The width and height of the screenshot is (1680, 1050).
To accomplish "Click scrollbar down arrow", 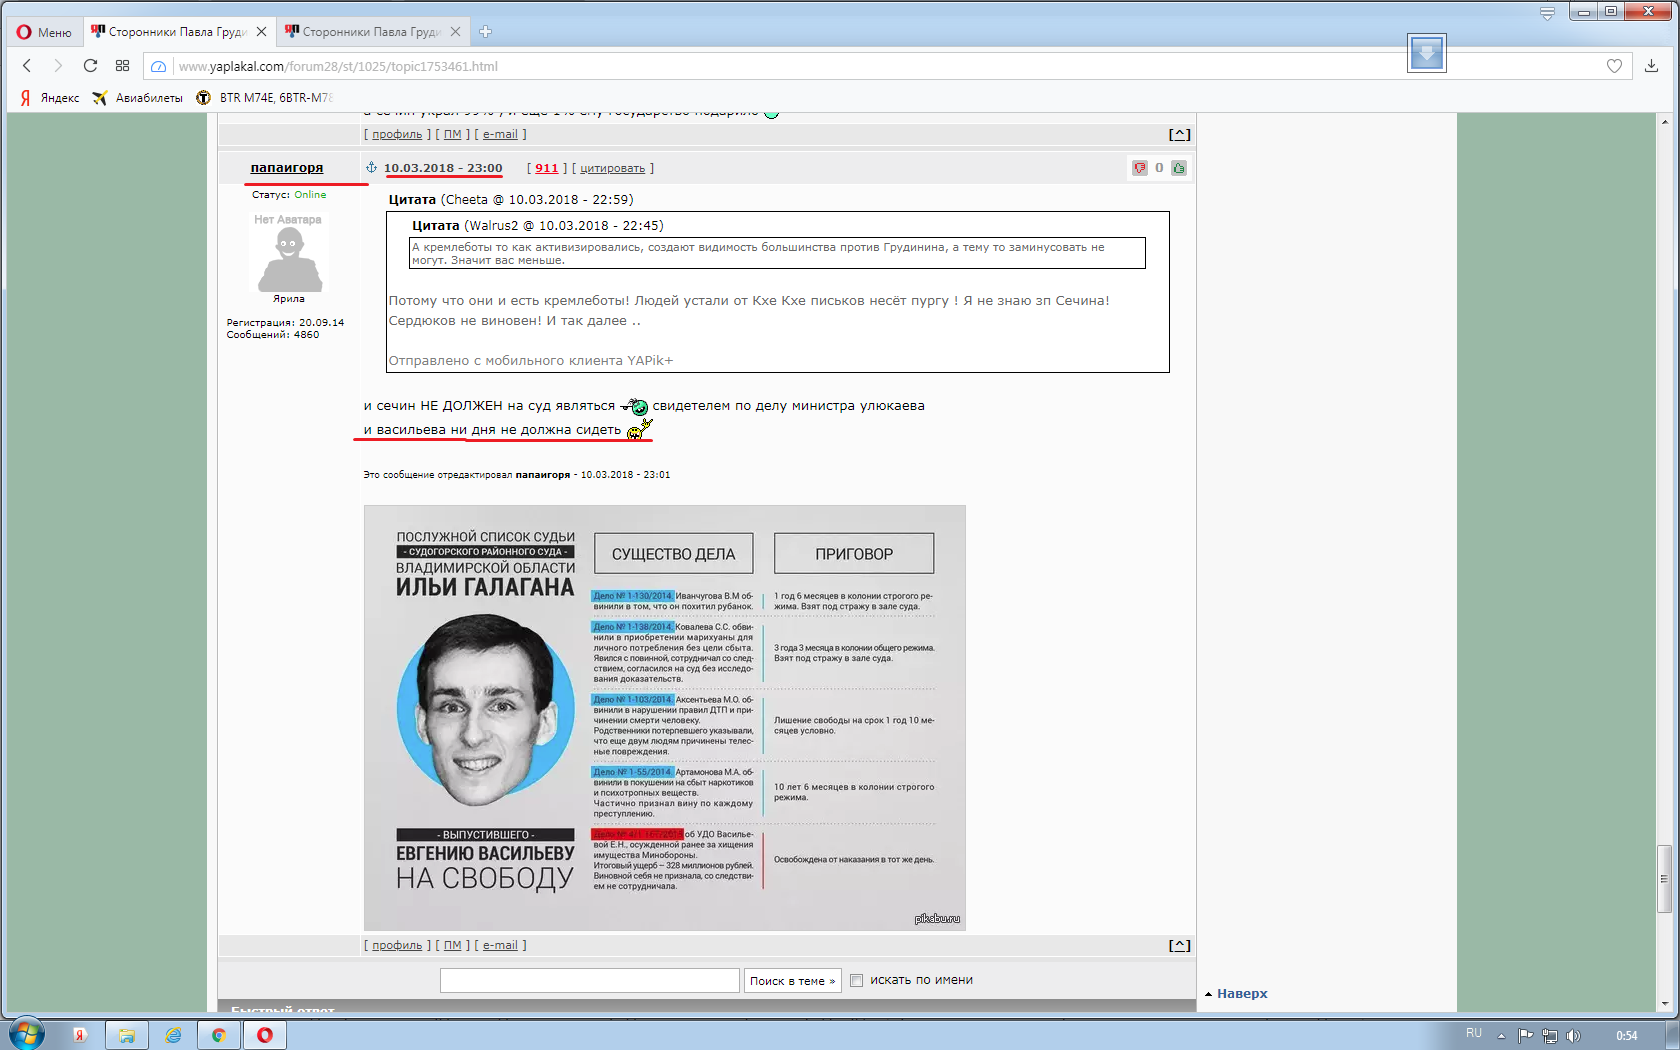I will [x=1664, y=1004].
